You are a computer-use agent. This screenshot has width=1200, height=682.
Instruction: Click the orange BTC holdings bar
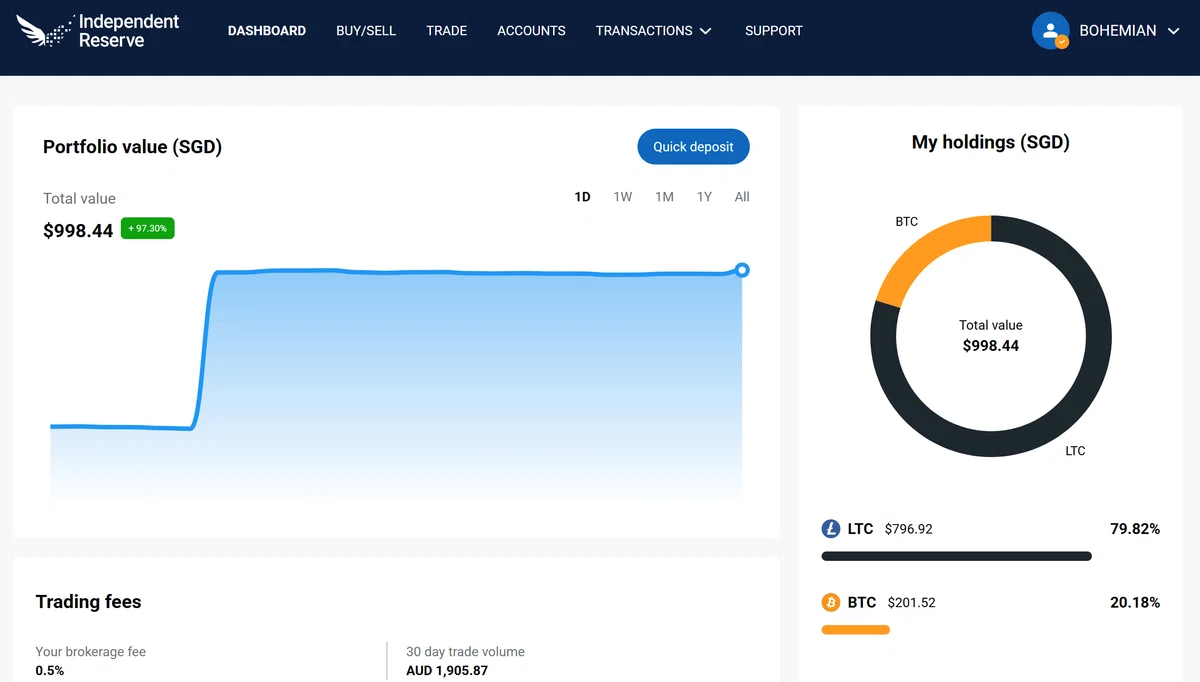[855, 630]
